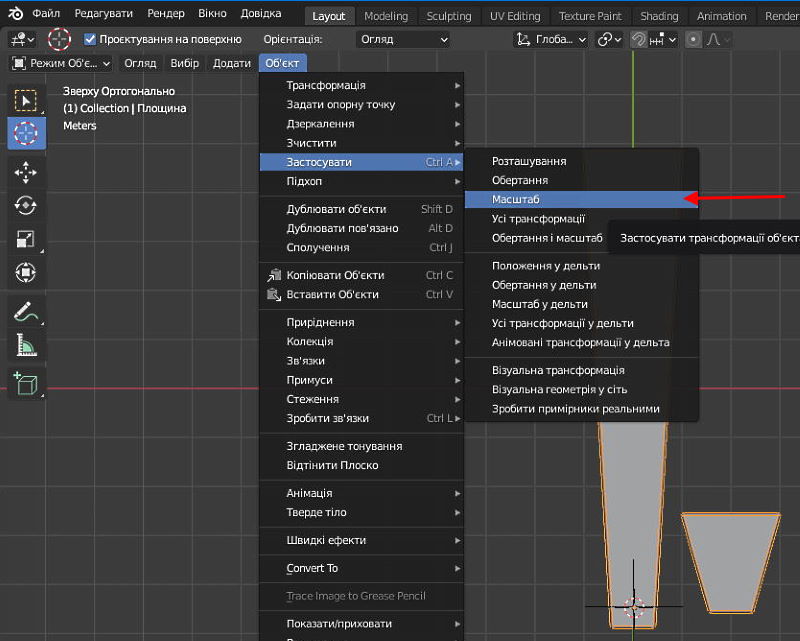Switch to the Texture Paint workspace tab
Viewport: 800px width, 641px height.
click(x=590, y=16)
